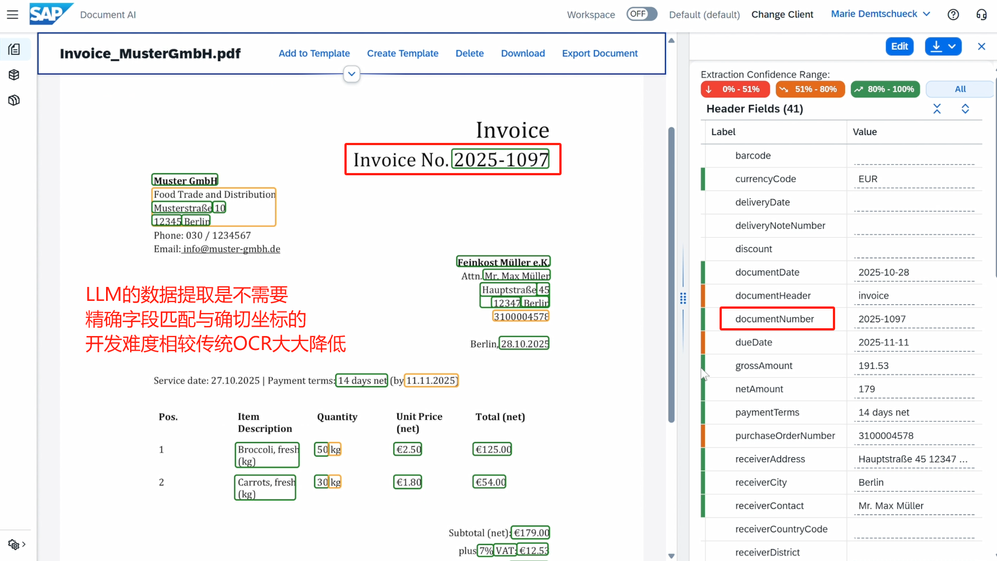
Task: Select the receiverAddress field label
Action: point(770,459)
